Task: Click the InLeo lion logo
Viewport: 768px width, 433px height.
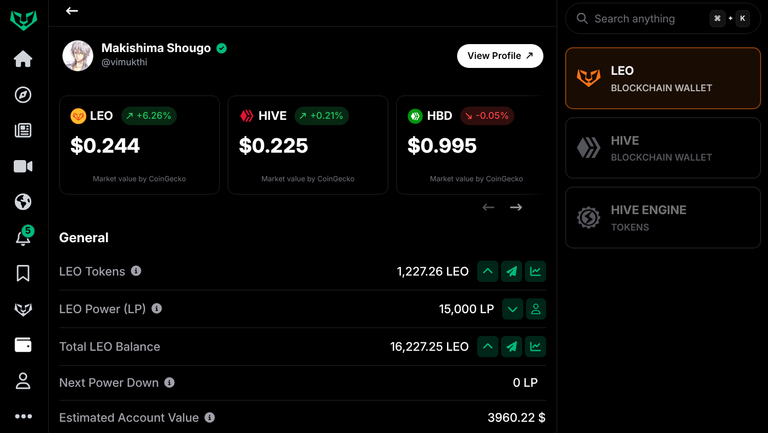Action: (24, 20)
